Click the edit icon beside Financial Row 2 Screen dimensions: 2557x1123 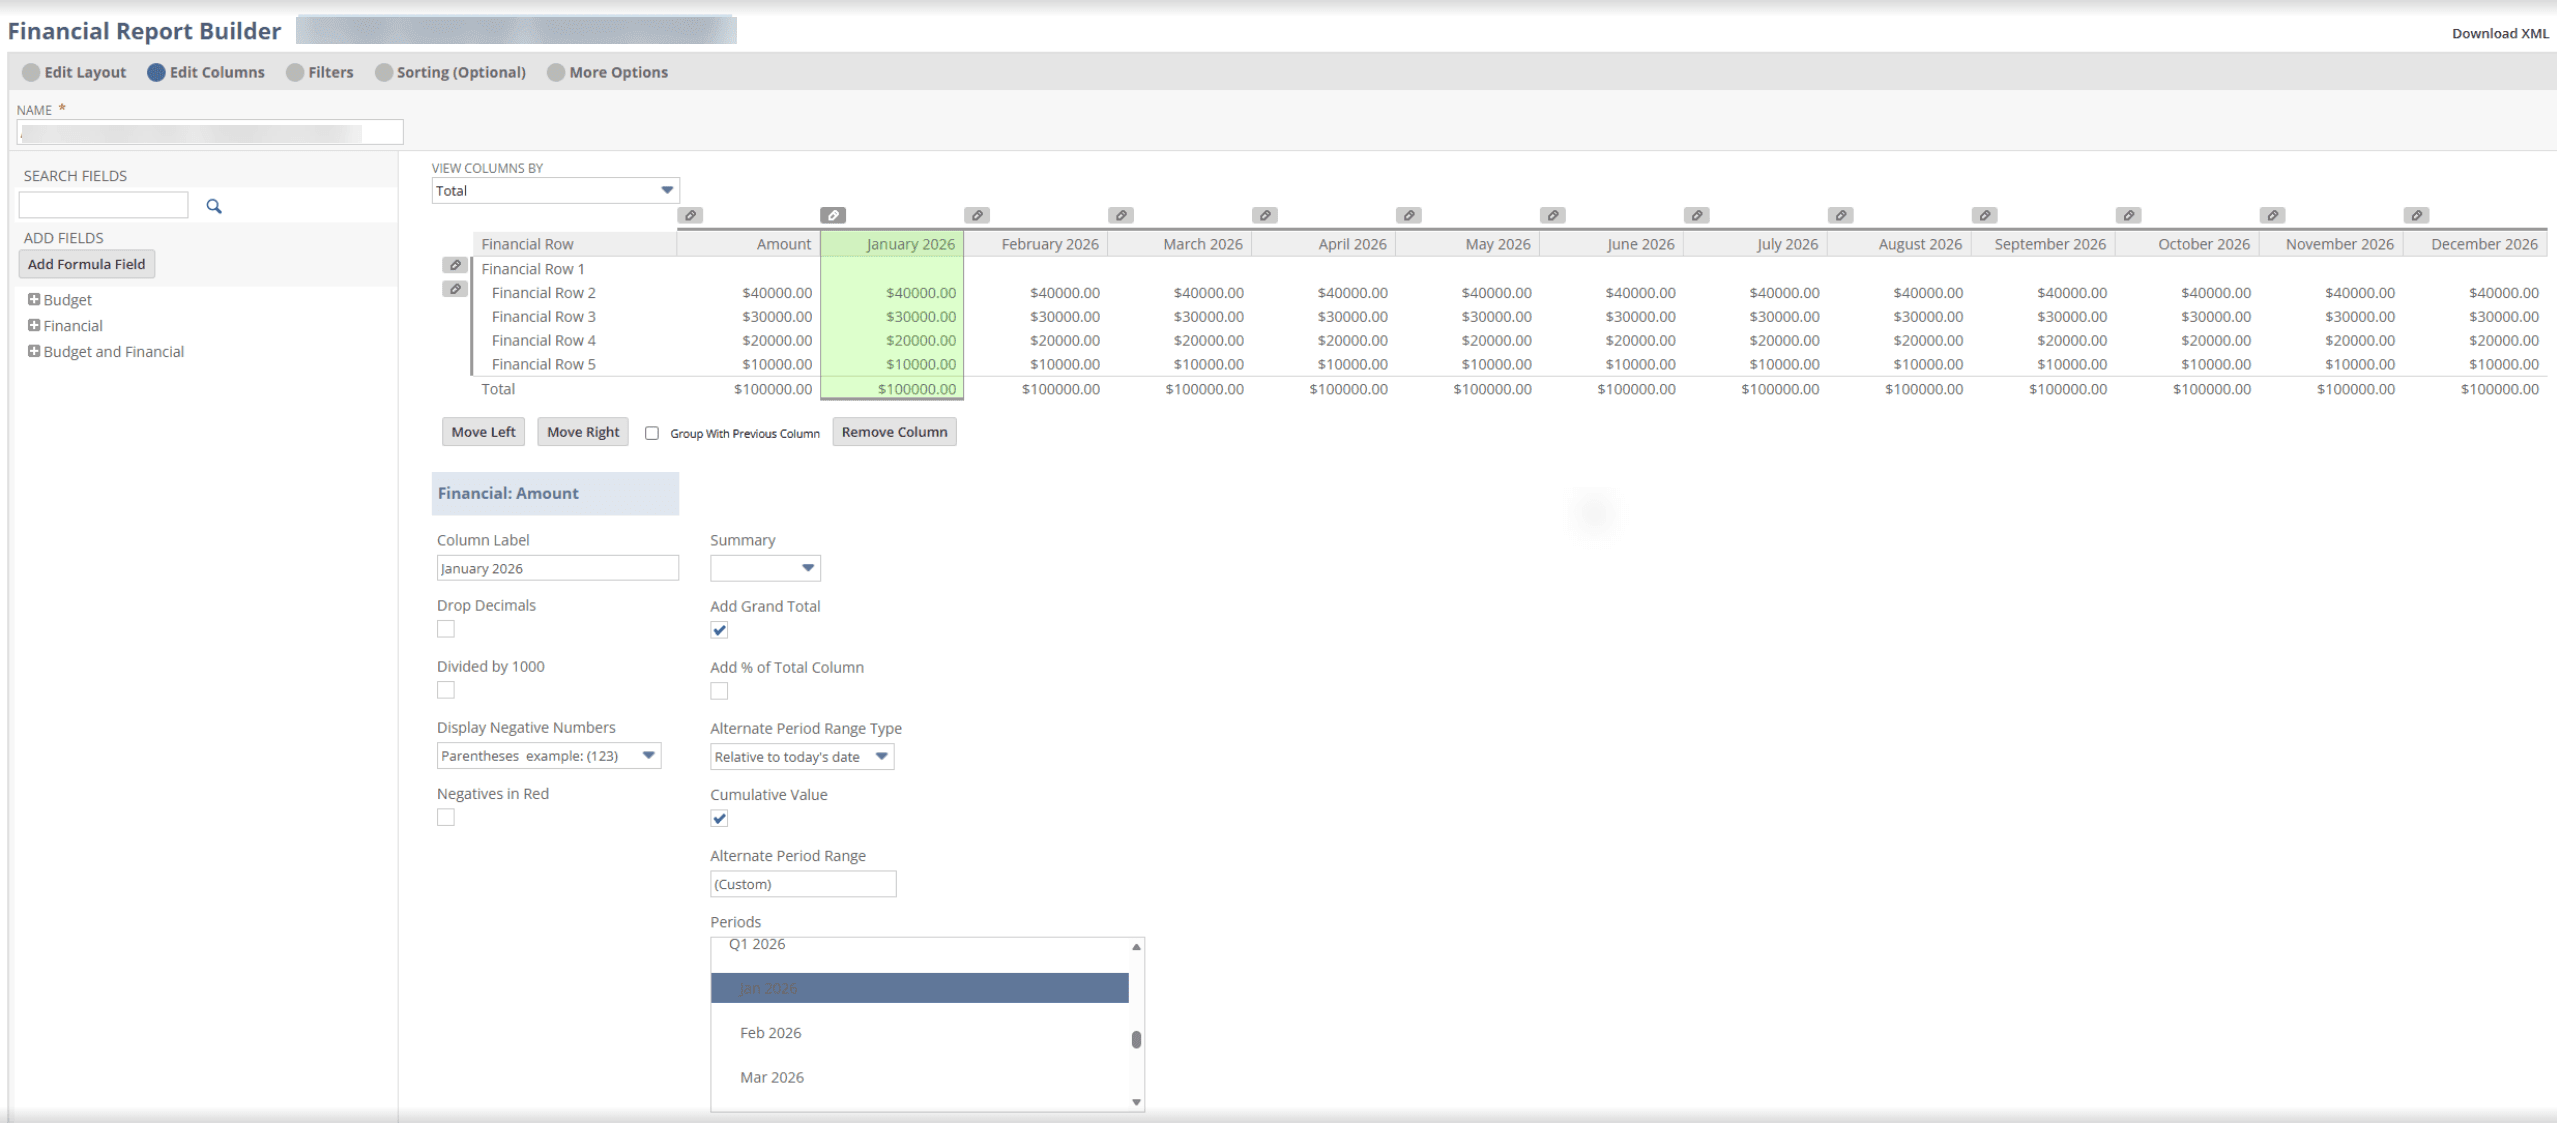455,289
